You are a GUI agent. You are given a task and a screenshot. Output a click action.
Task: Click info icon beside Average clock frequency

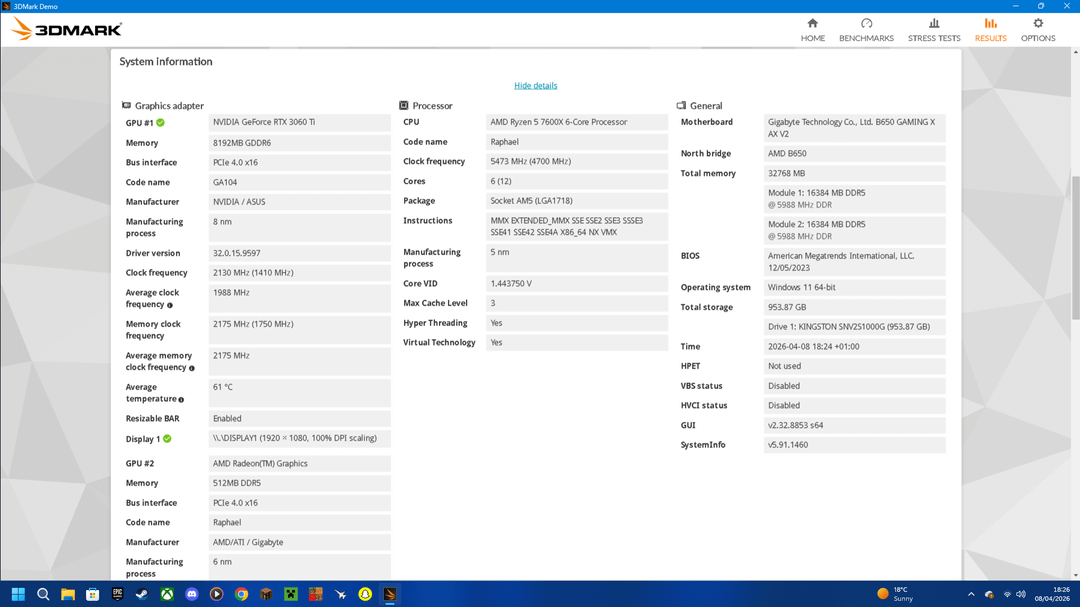[x=170, y=305]
